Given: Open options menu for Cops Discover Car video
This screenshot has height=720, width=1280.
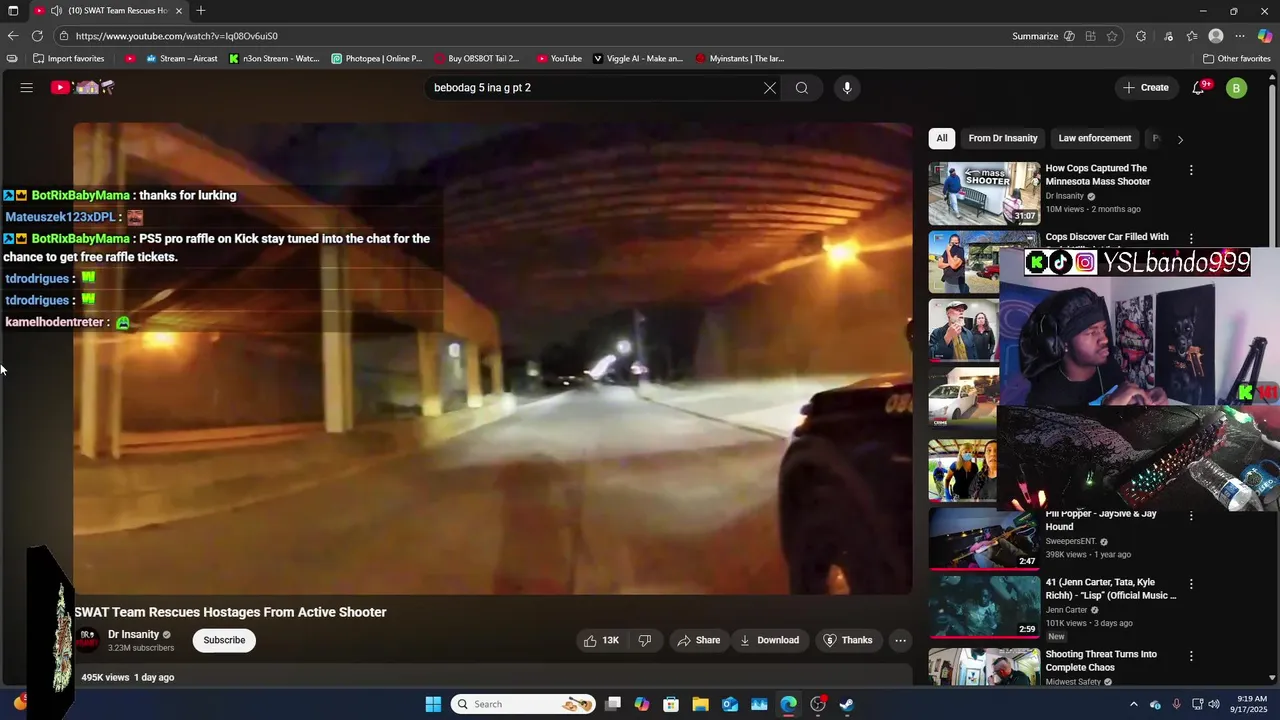Looking at the screenshot, I should pos(1191,239).
